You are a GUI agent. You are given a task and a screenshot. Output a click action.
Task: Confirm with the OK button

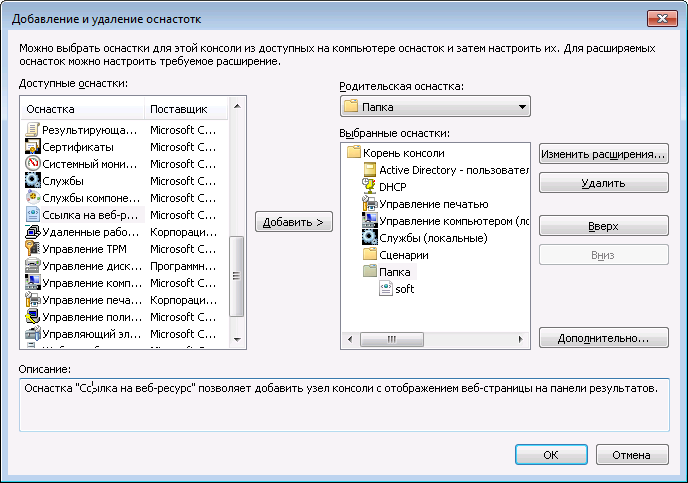point(551,454)
